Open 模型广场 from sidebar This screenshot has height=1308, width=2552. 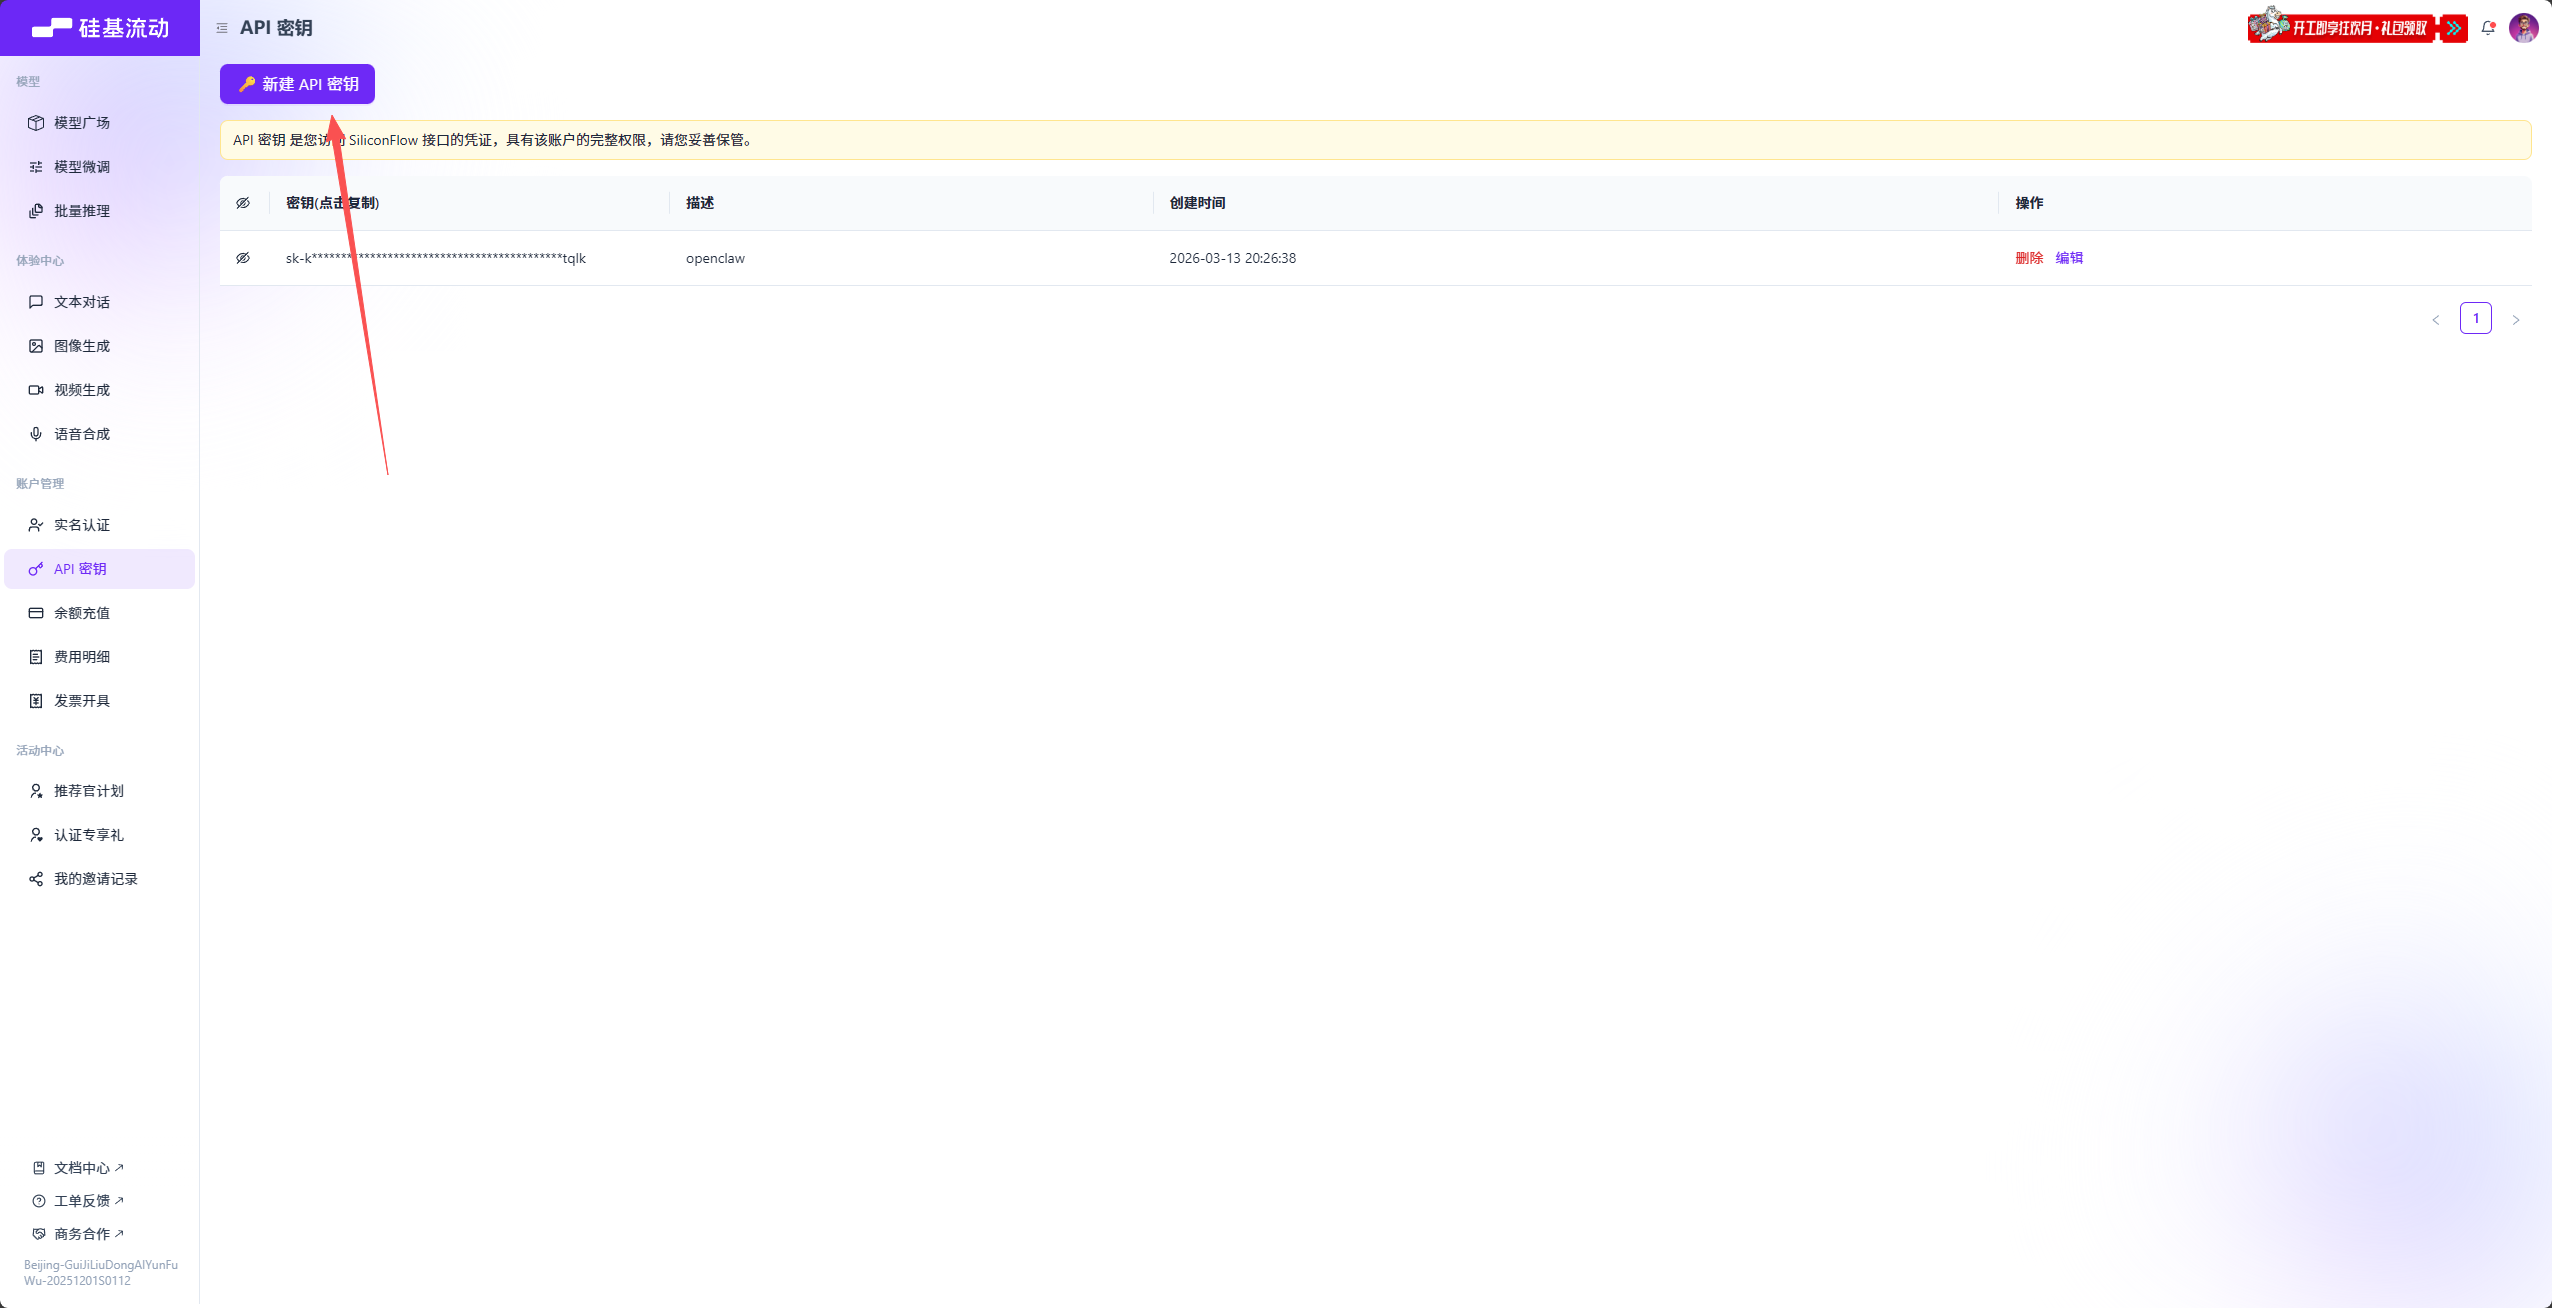click(82, 123)
